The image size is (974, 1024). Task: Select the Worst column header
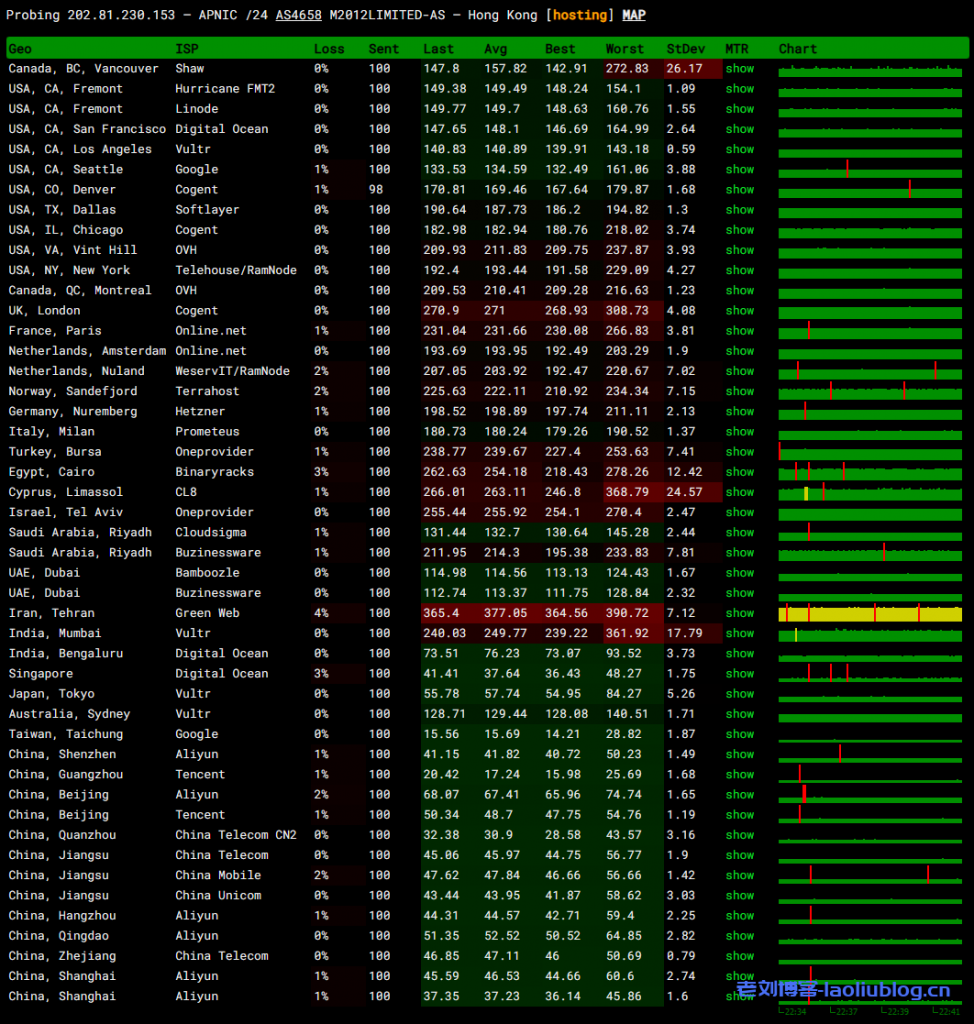(625, 49)
